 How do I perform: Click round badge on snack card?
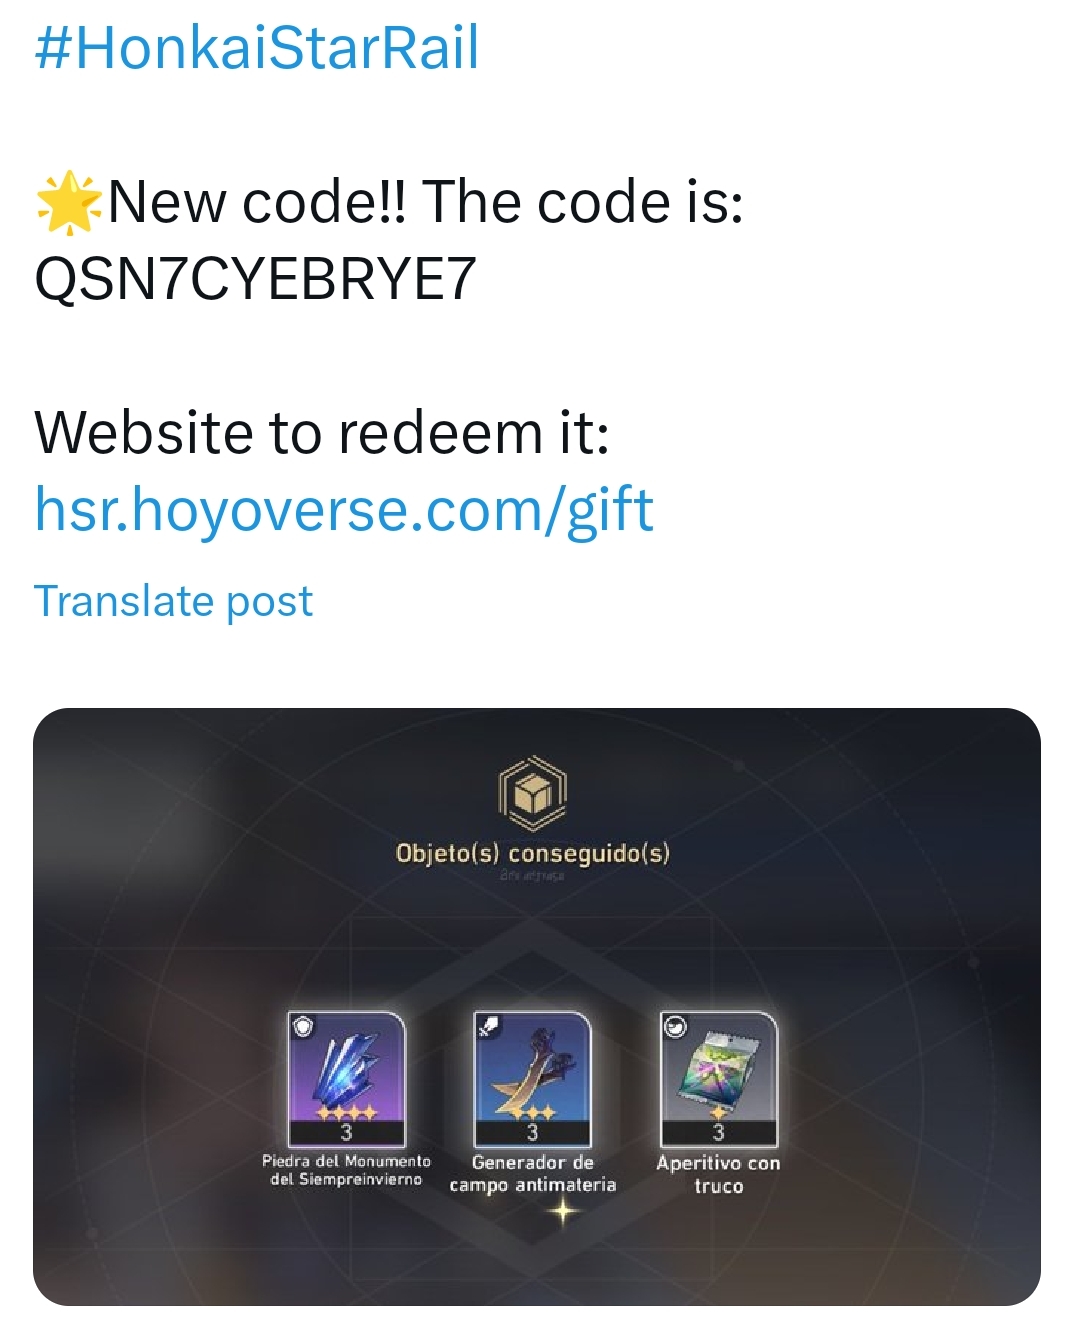coord(675,1026)
